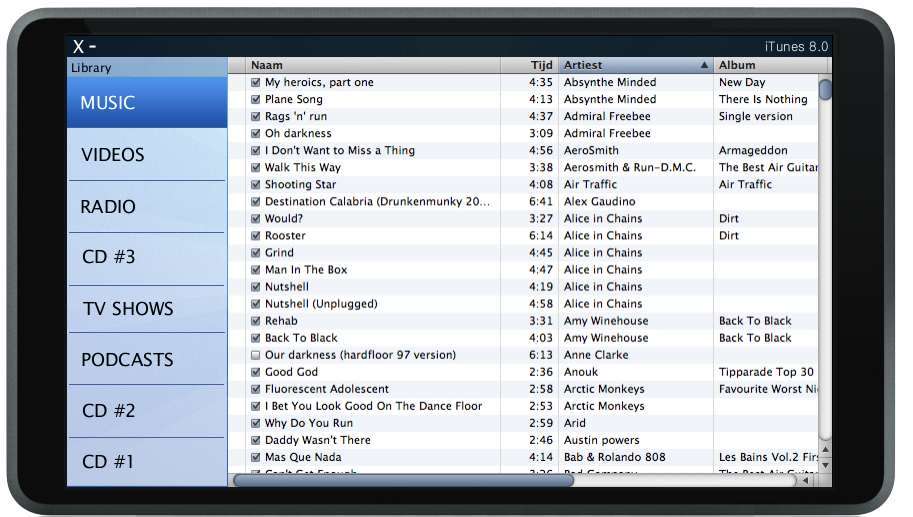
Task: Click the sort arrow in Artiest column header
Action: coord(704,65)
